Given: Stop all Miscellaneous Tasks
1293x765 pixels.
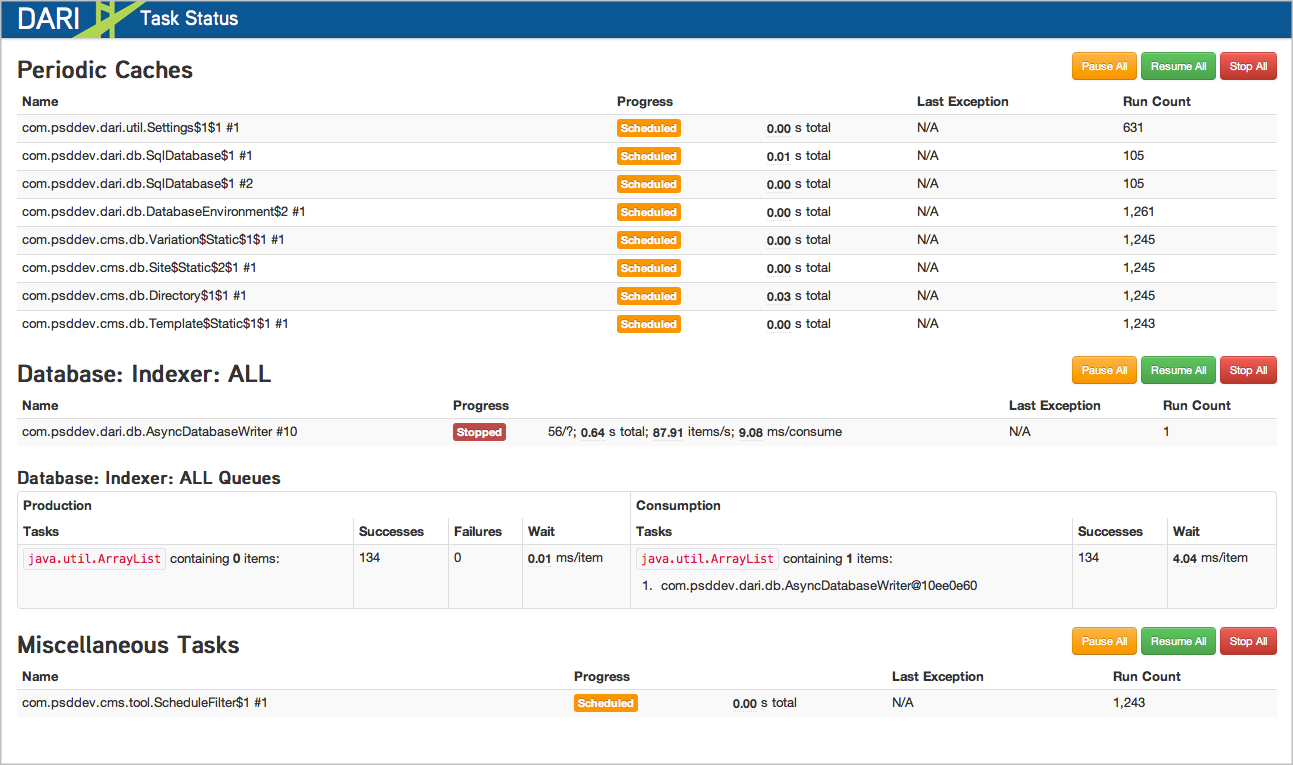Looking at the screenshot, I should point(1248,641).
